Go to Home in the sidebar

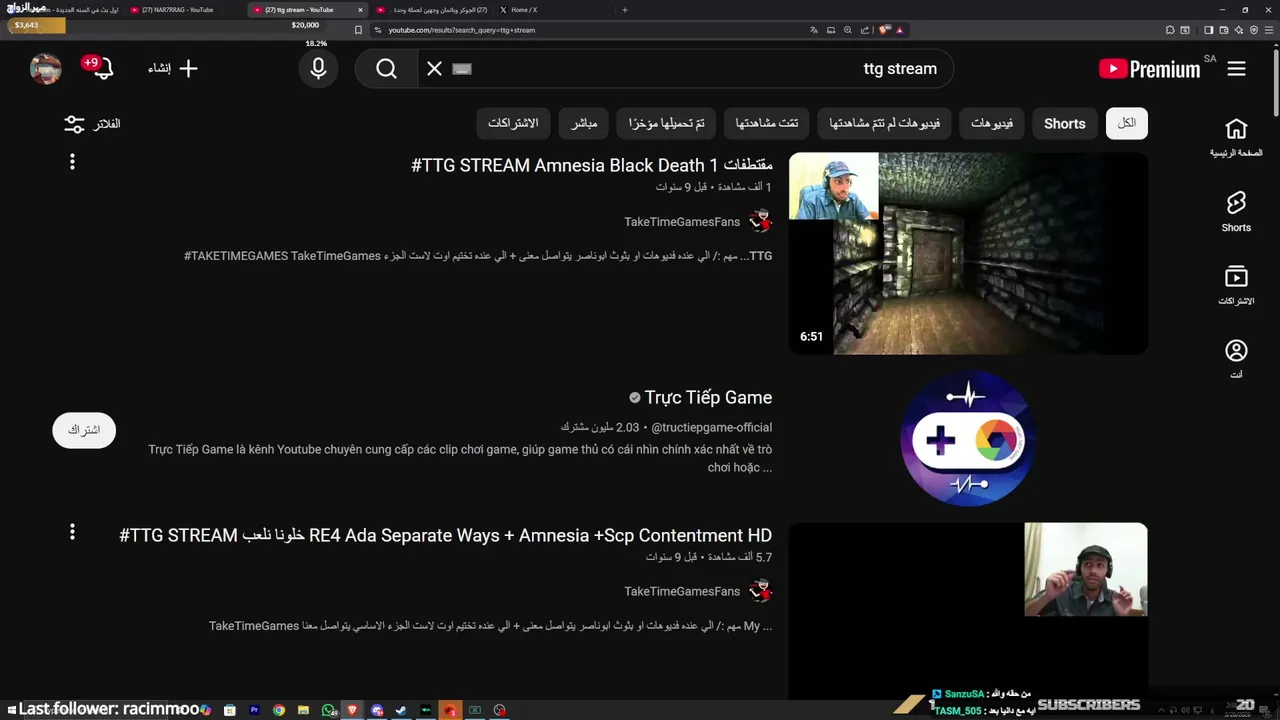1236,137
